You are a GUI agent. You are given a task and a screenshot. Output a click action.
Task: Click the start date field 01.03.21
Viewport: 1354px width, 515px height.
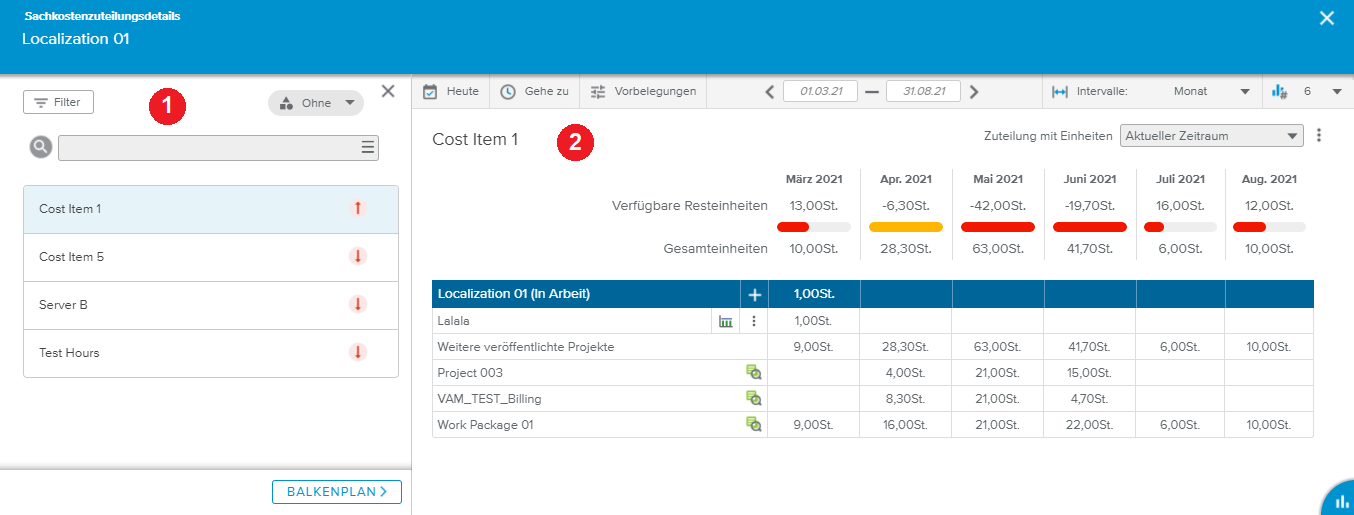pyautogui.click(x=820, y=91)
